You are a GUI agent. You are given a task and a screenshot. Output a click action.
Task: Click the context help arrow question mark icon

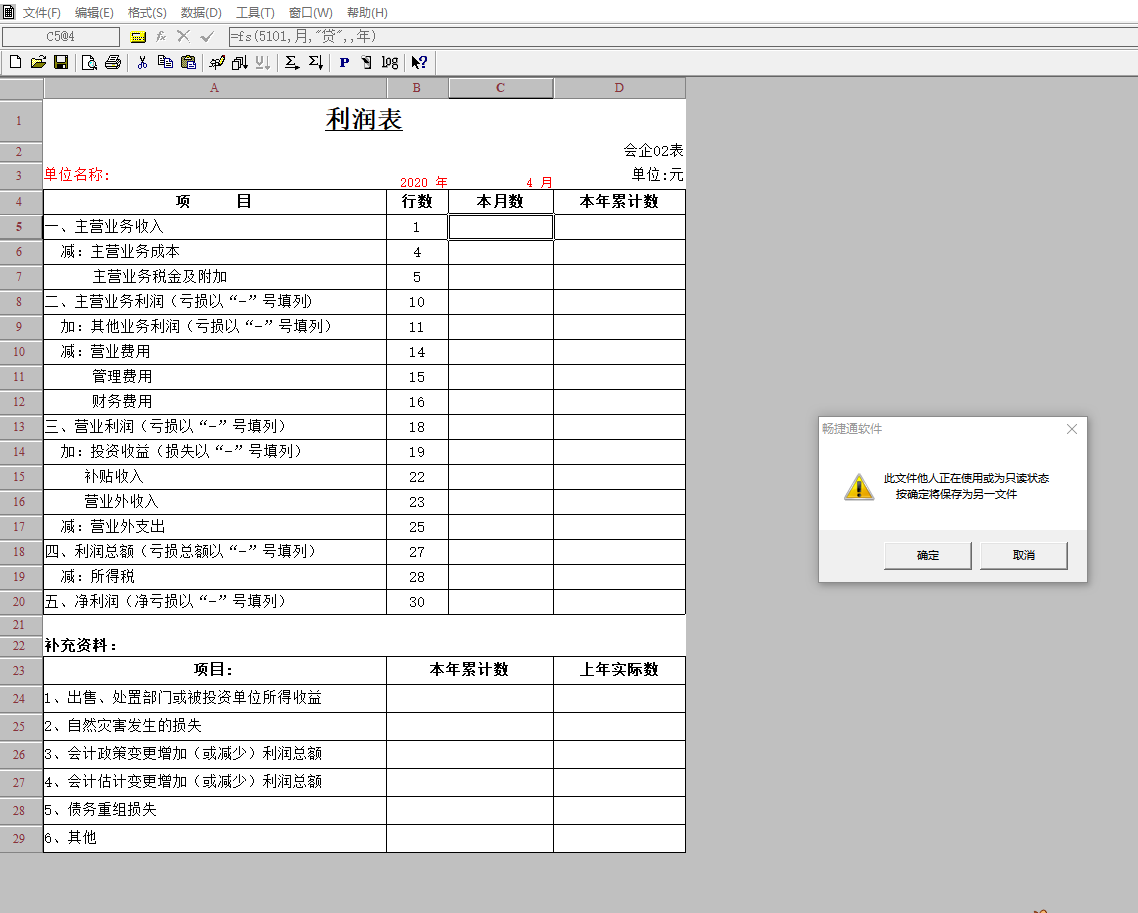click(x=419, y=62)
